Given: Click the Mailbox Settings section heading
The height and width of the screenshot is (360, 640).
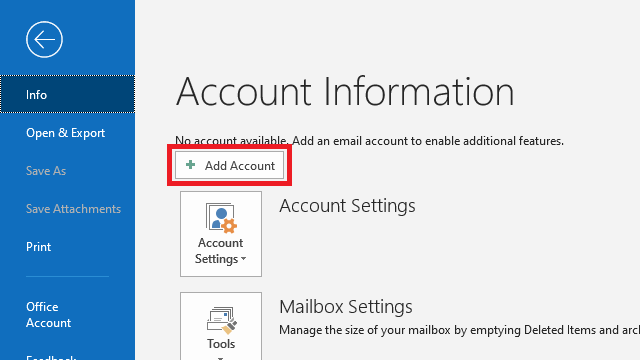Looking at the screenshot, I should coord(346,307).
